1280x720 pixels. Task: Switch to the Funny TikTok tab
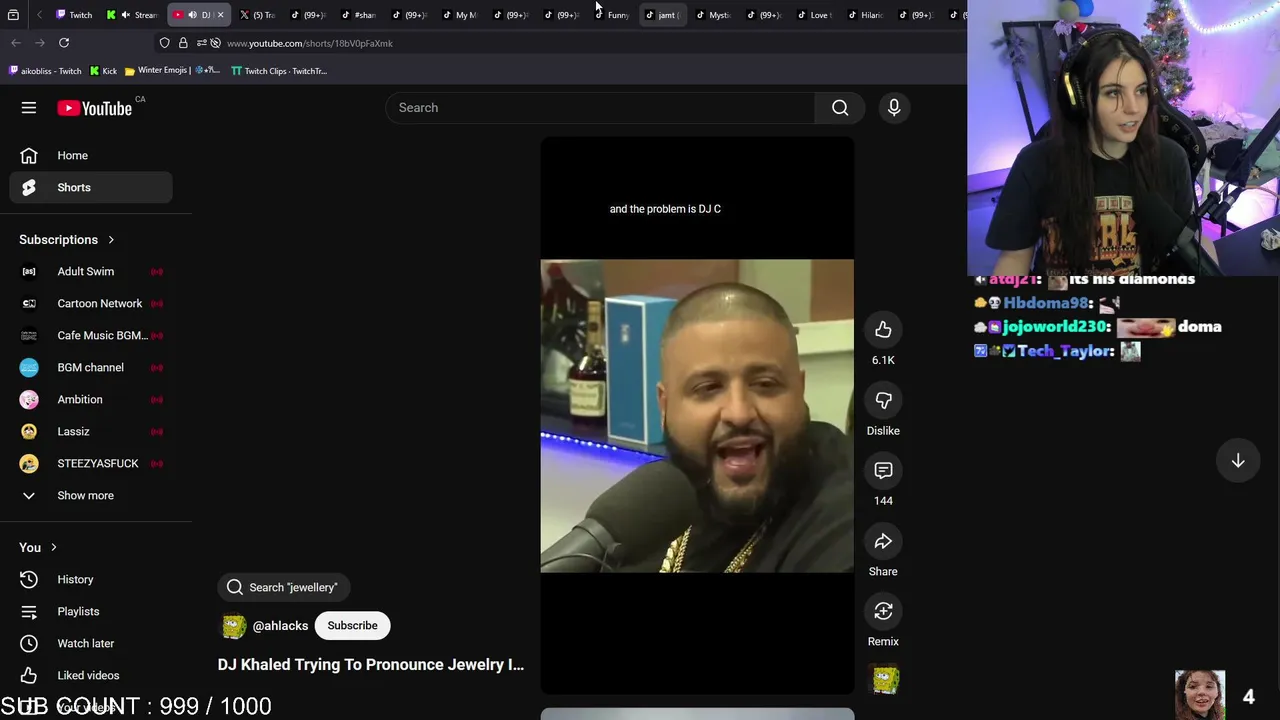(612, 15)
